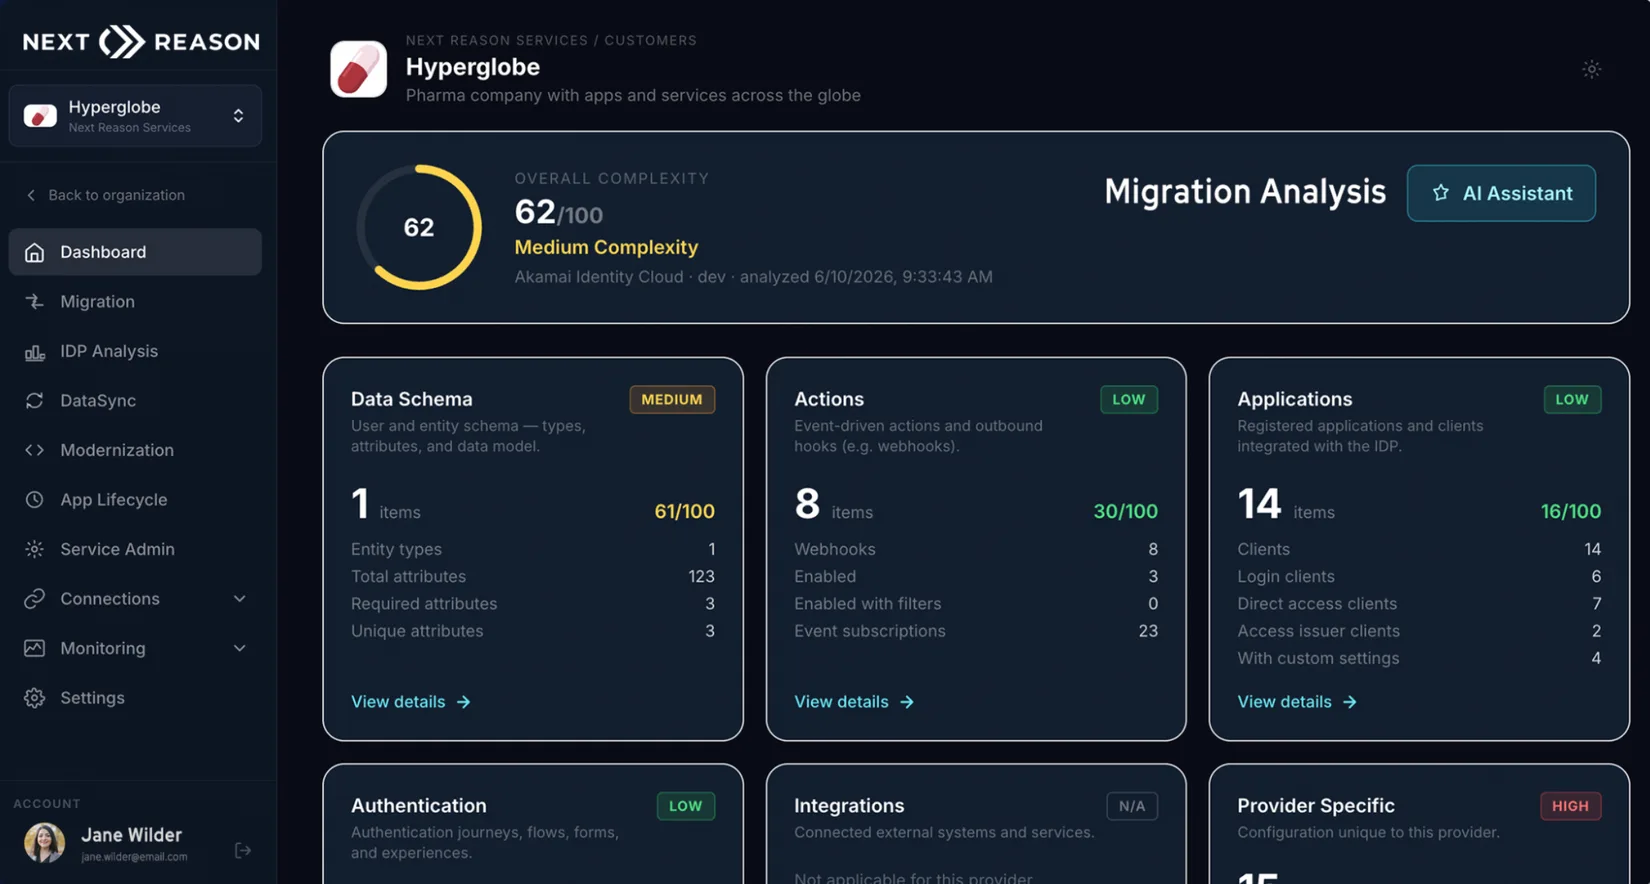This screenshot has width=1650, height=884.
Task: Click the Next Reason Services / Customers breadcrumb
Action: tap(551, 40)
